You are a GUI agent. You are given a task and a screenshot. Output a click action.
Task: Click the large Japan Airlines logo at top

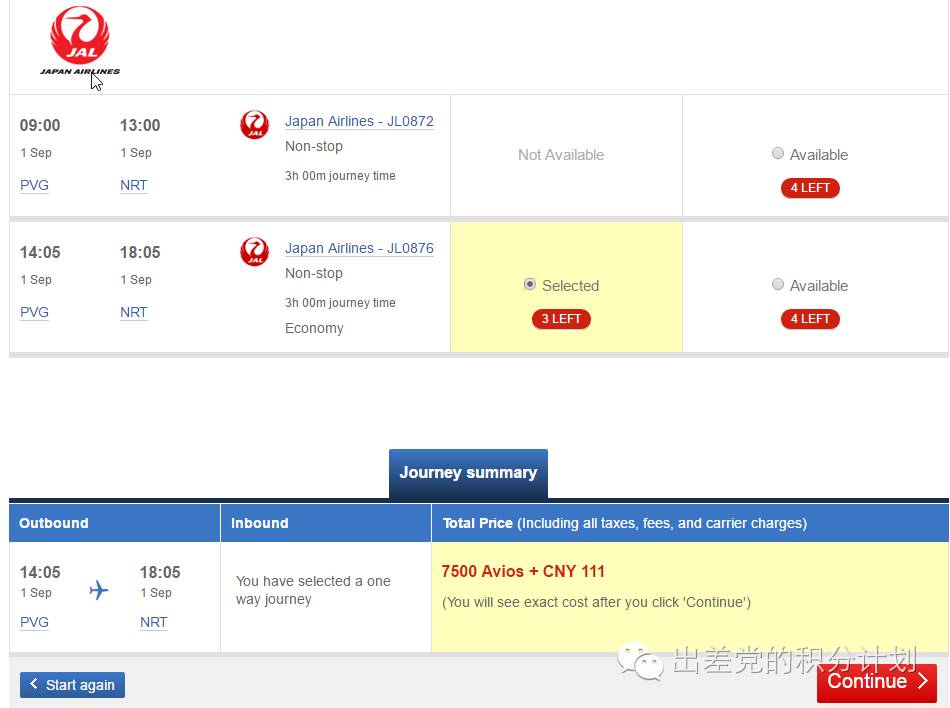coord(80,40)
